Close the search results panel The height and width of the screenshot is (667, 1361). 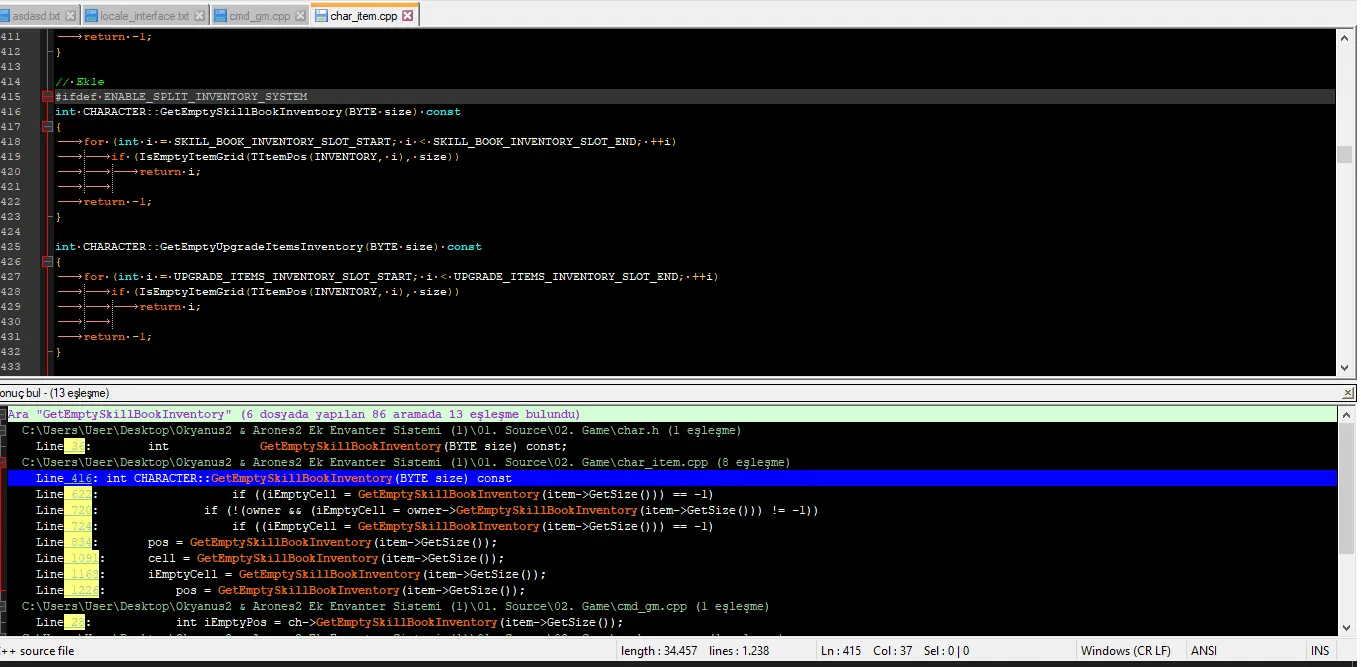point(1347,393)
